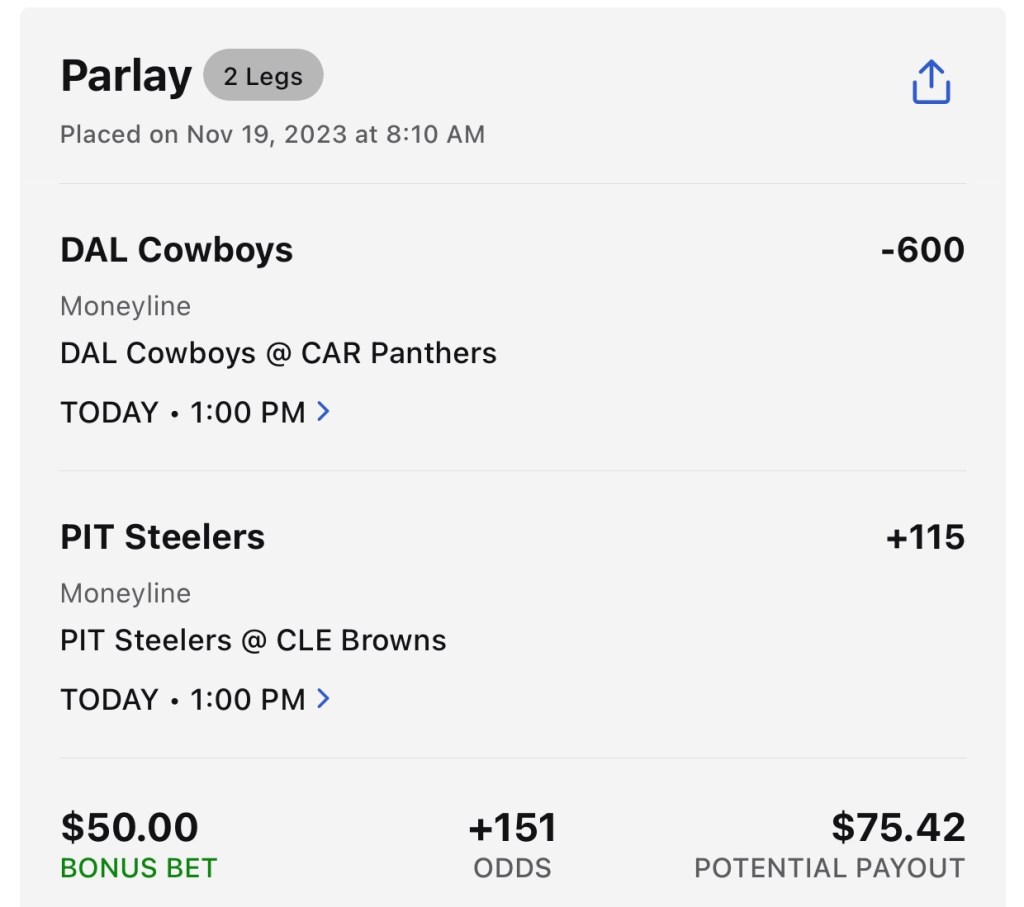Open the Cowboys game chevron arrow
This screenshot has width=1024, height=907.
(323, 411)
